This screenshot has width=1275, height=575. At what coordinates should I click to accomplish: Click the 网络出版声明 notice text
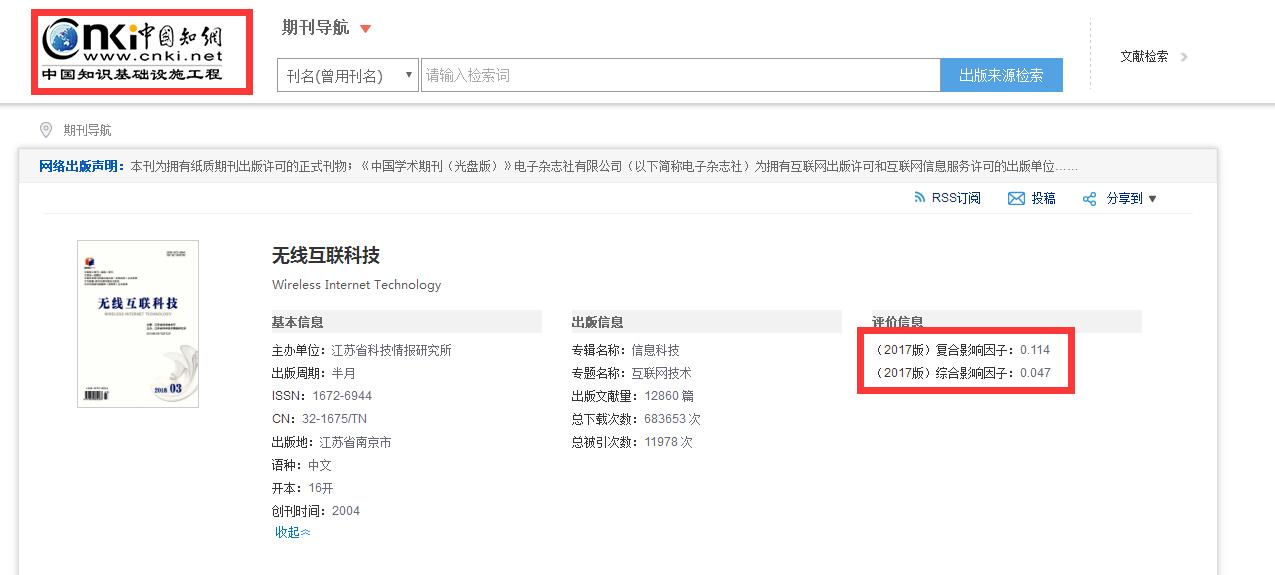click(x=558, y=166)
